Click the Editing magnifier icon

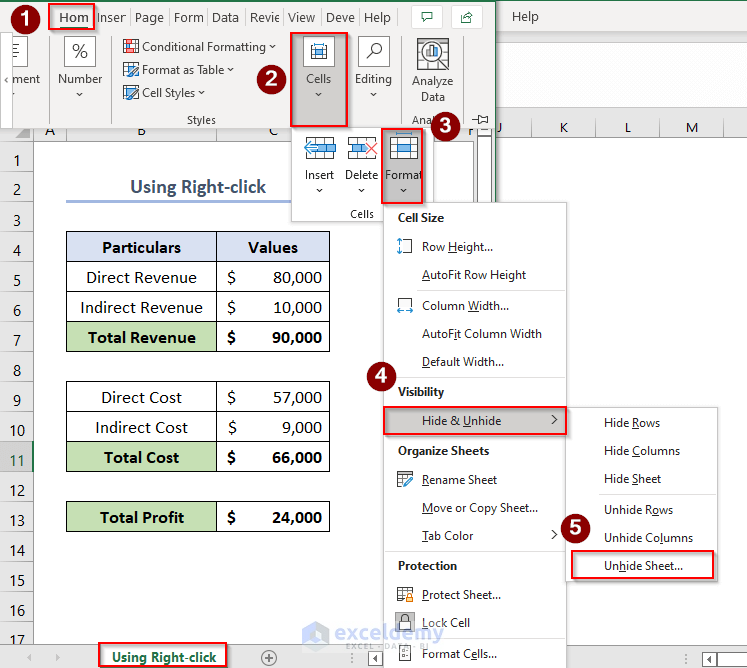tap(374, 51)
